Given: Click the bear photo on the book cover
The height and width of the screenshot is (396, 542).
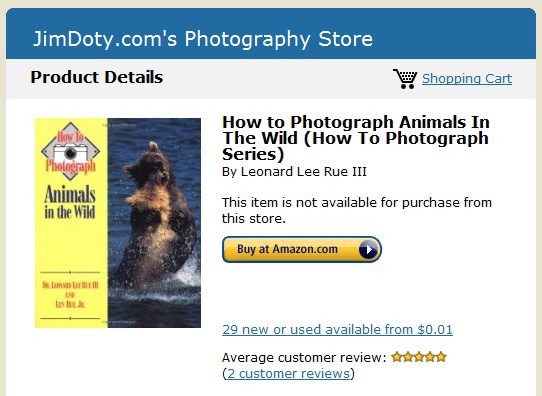Looking at the screenshot, I should [x=154, y=223].
